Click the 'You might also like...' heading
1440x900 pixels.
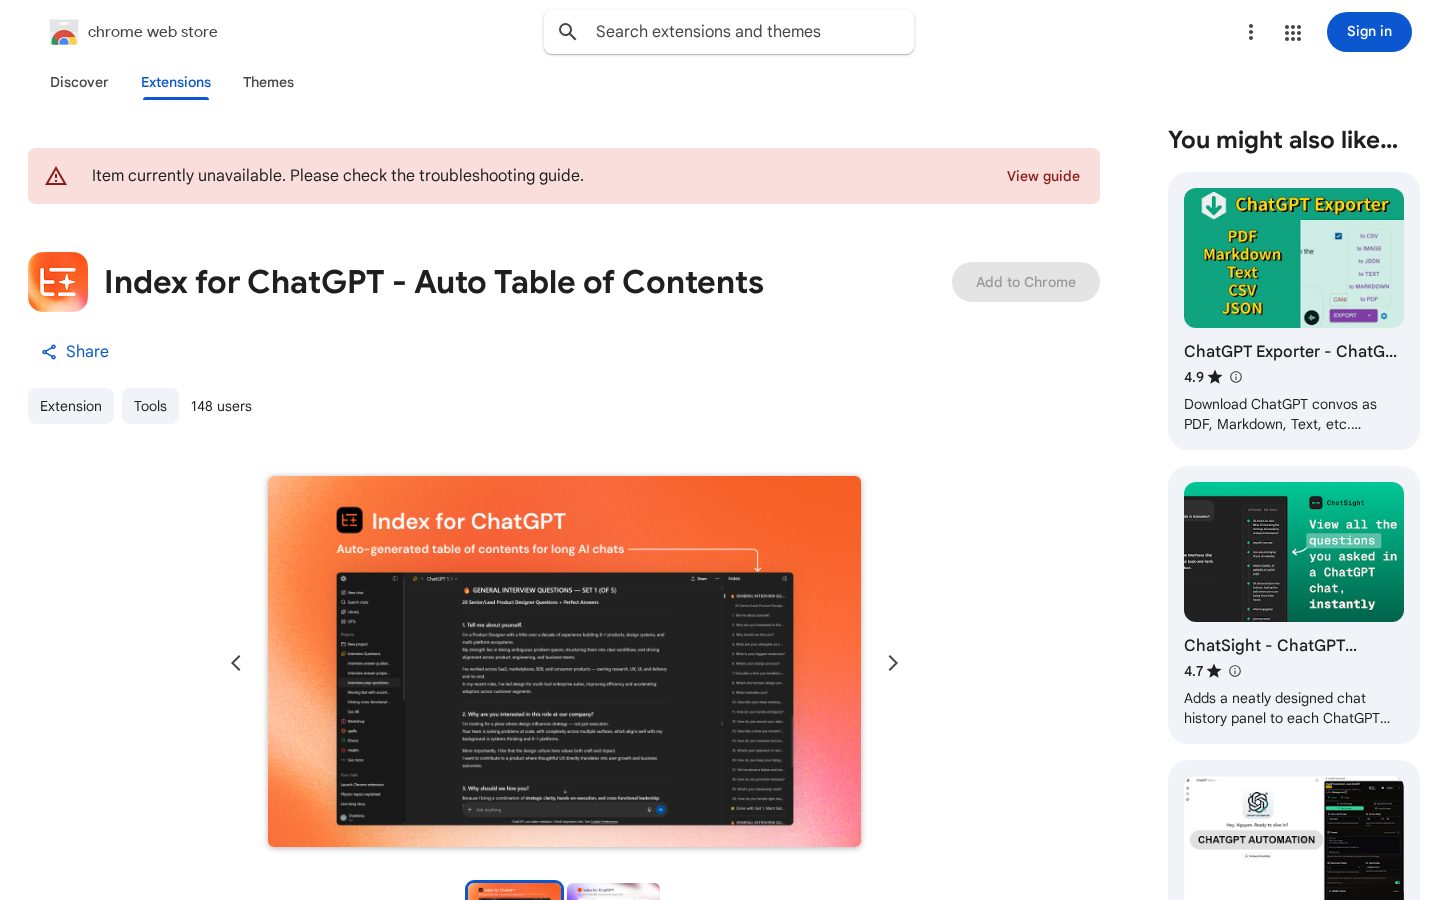tap(1283, 140)
